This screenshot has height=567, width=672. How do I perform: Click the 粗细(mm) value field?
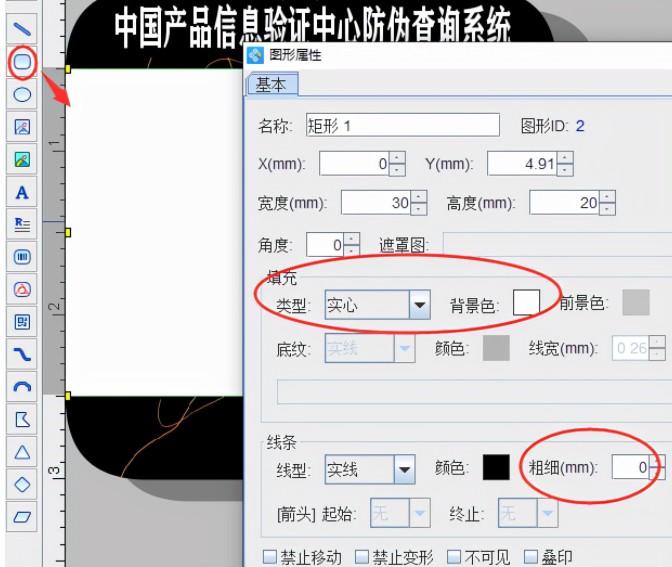tap(630, 467)
